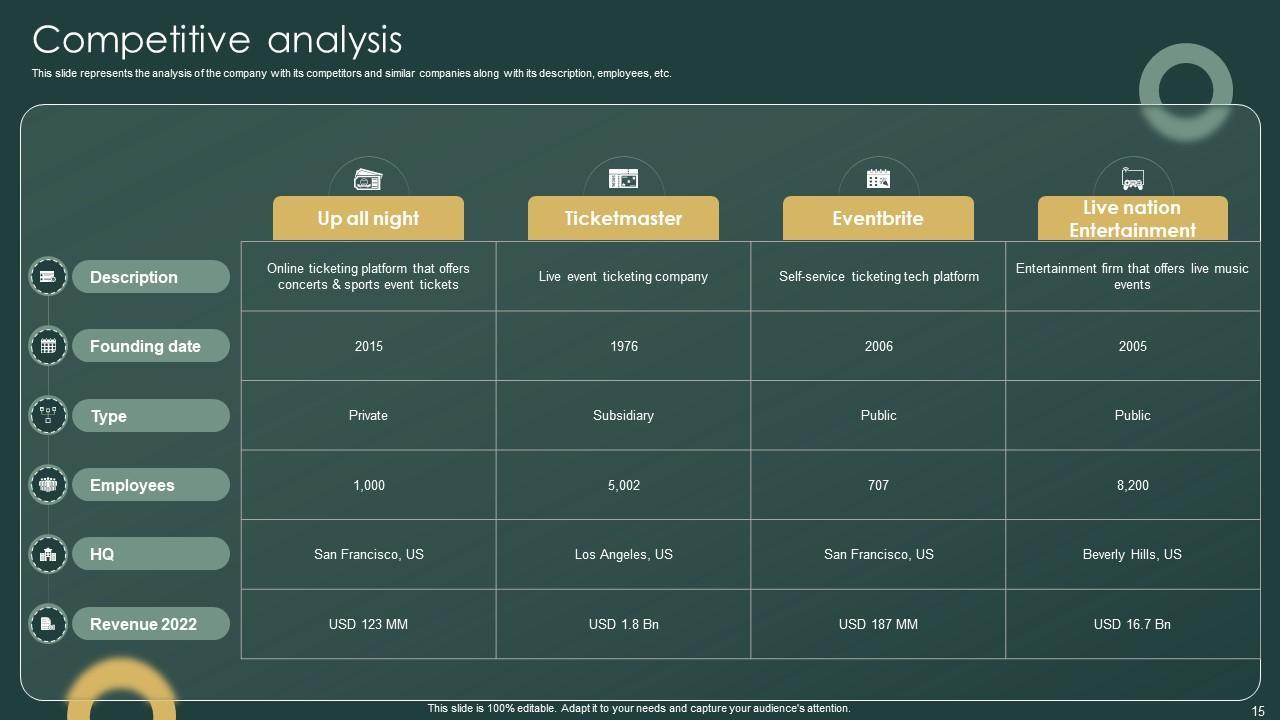1280x720 pixels.
Task: Click 'Self-service ticketing tech platform' cell
Action: [878, 276]
